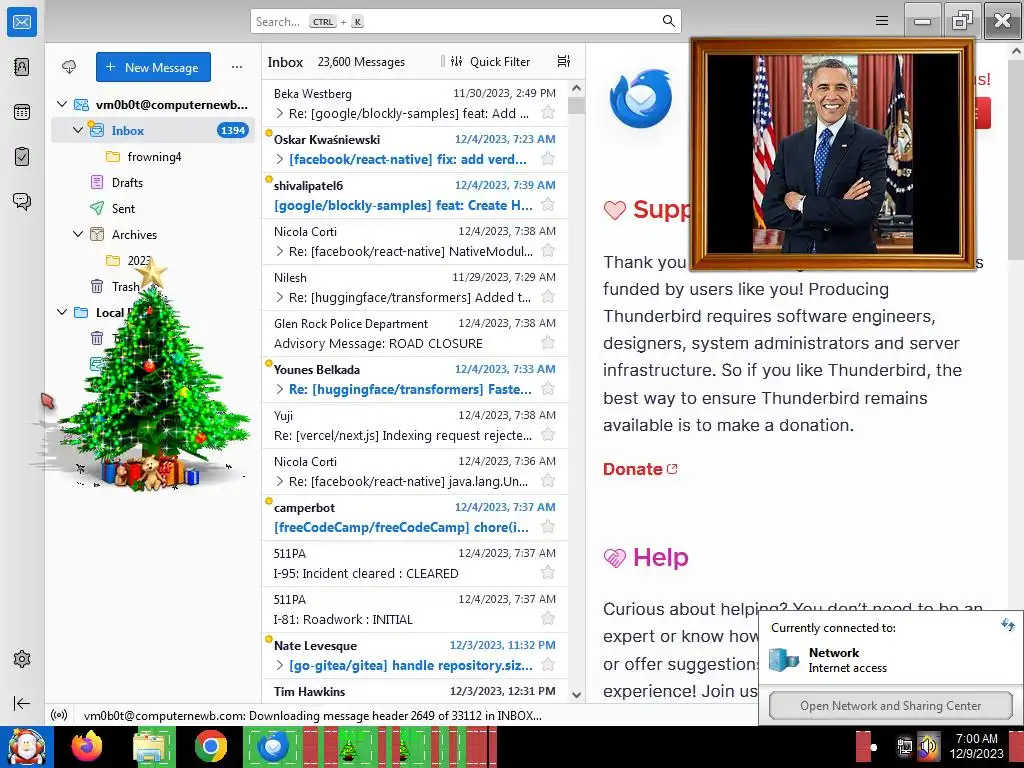
Task: Open the Yuji vercel/next.js message
Action: (x=415, y=425)
